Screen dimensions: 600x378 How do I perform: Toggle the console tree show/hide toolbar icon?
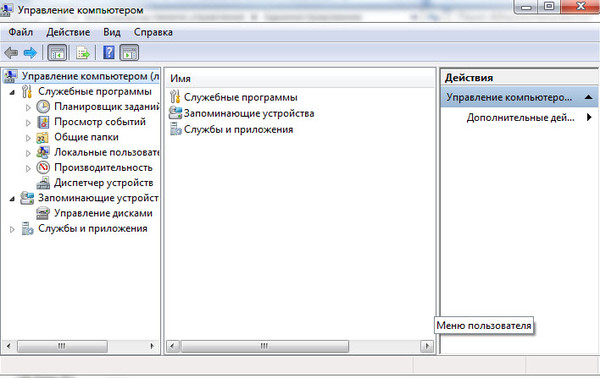pyautogui.click(x=57, y=52)
